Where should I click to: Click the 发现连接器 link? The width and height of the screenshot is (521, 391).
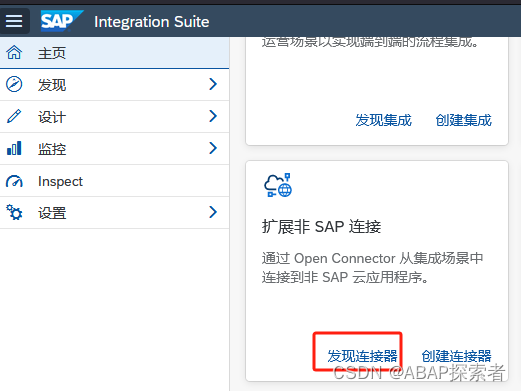[x=362, y=356]
